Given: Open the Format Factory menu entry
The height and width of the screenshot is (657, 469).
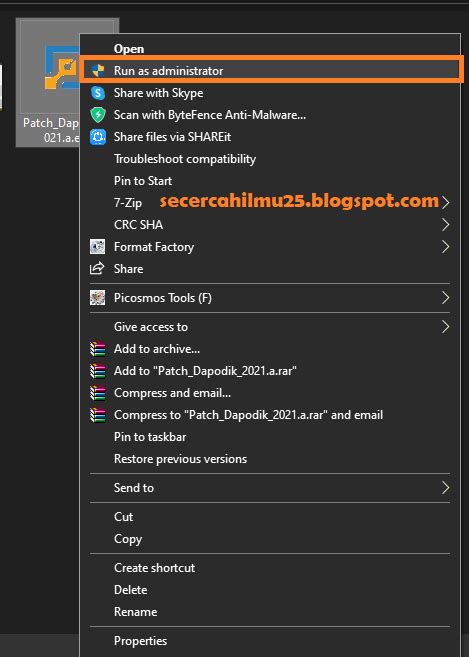Looking at the screenshot, I should pos(271,247).
